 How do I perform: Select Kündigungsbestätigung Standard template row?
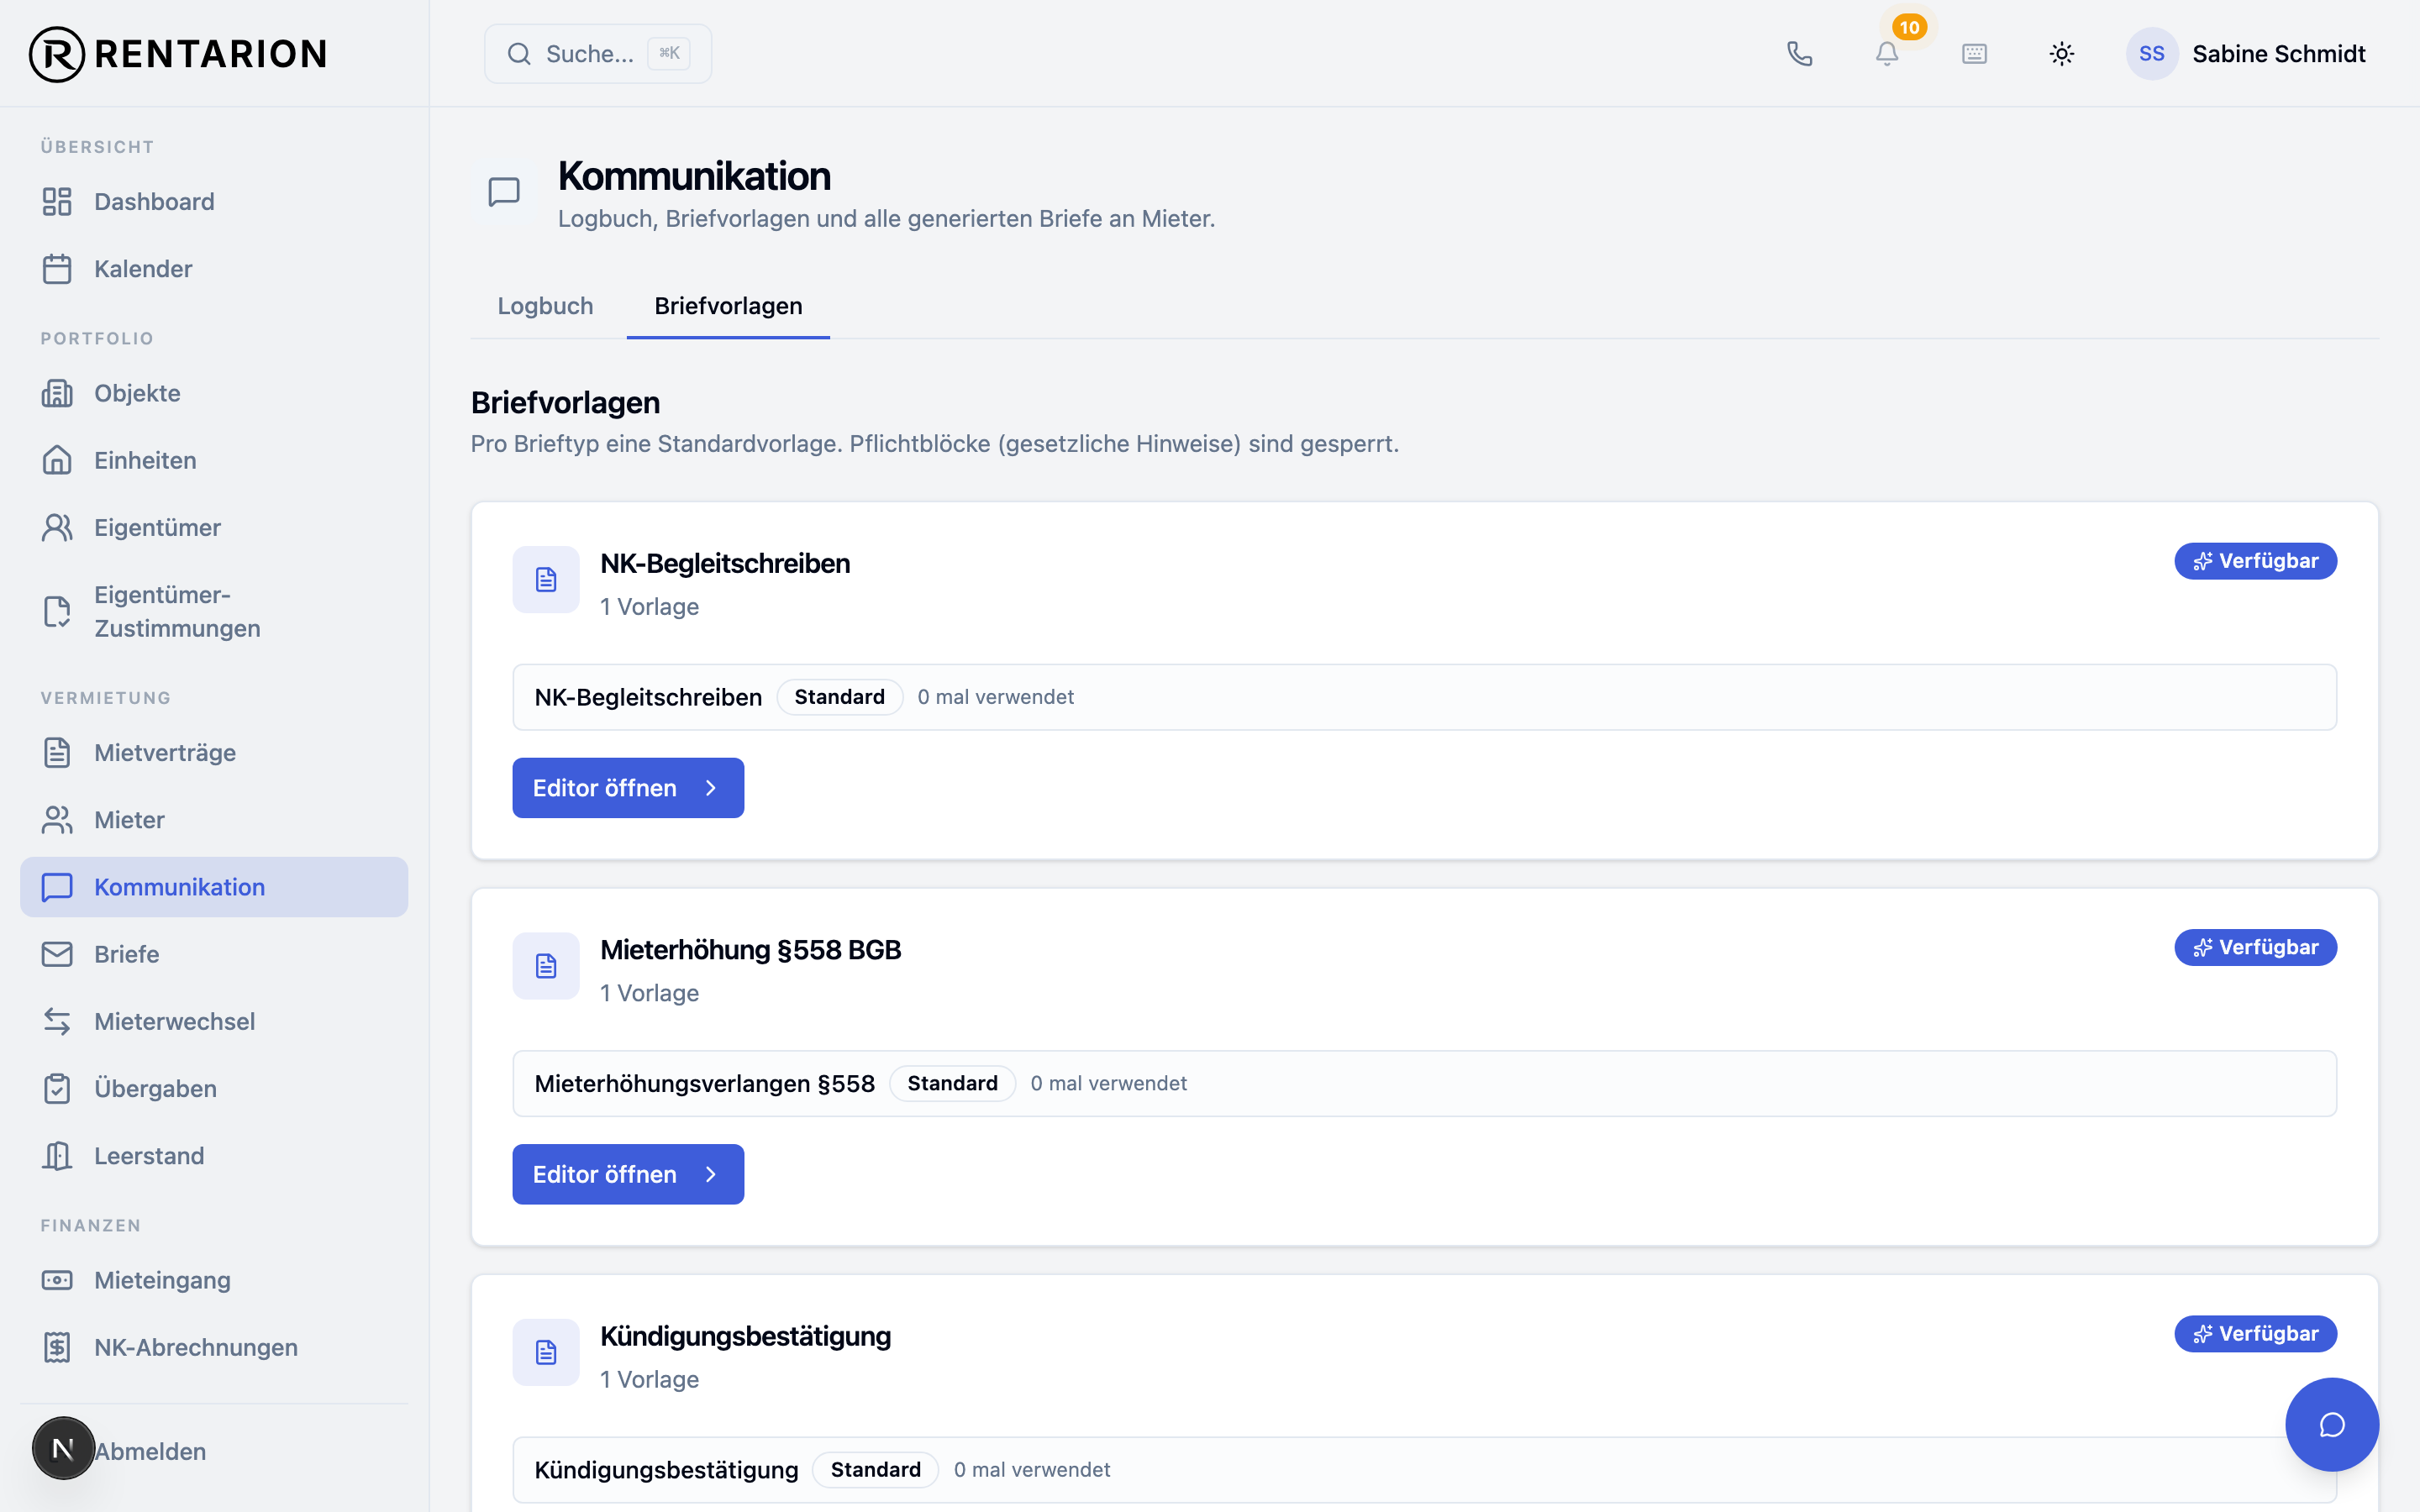coord(1424,1470)
